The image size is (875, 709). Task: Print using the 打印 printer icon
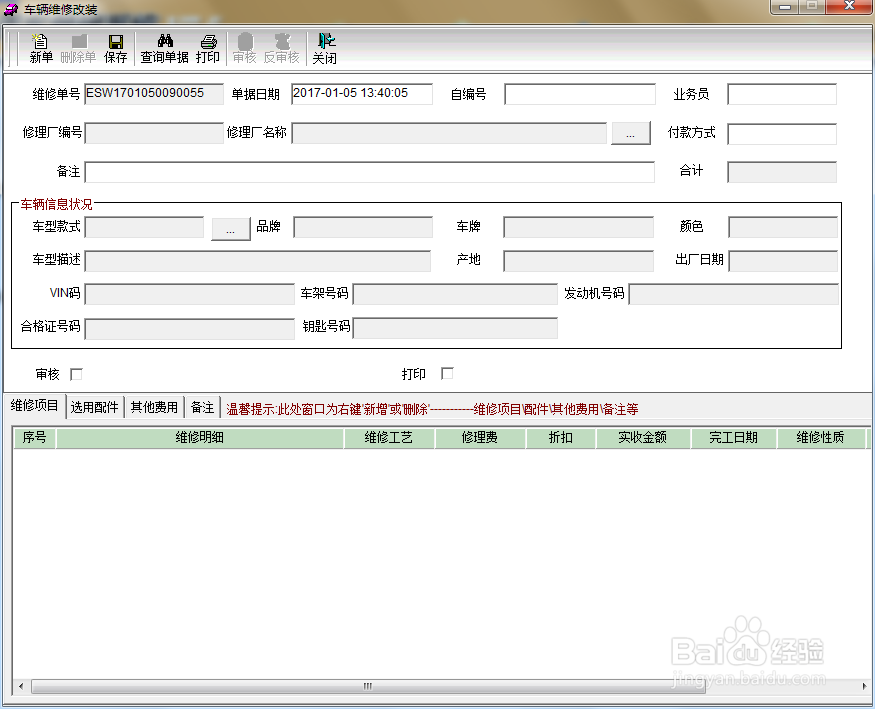(x=208, y=49)
